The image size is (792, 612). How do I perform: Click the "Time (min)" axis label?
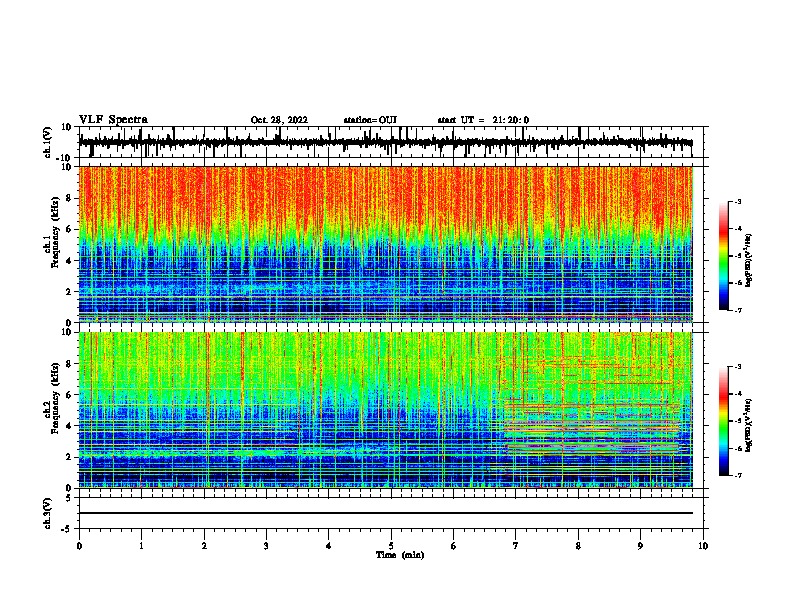[400, 555]
